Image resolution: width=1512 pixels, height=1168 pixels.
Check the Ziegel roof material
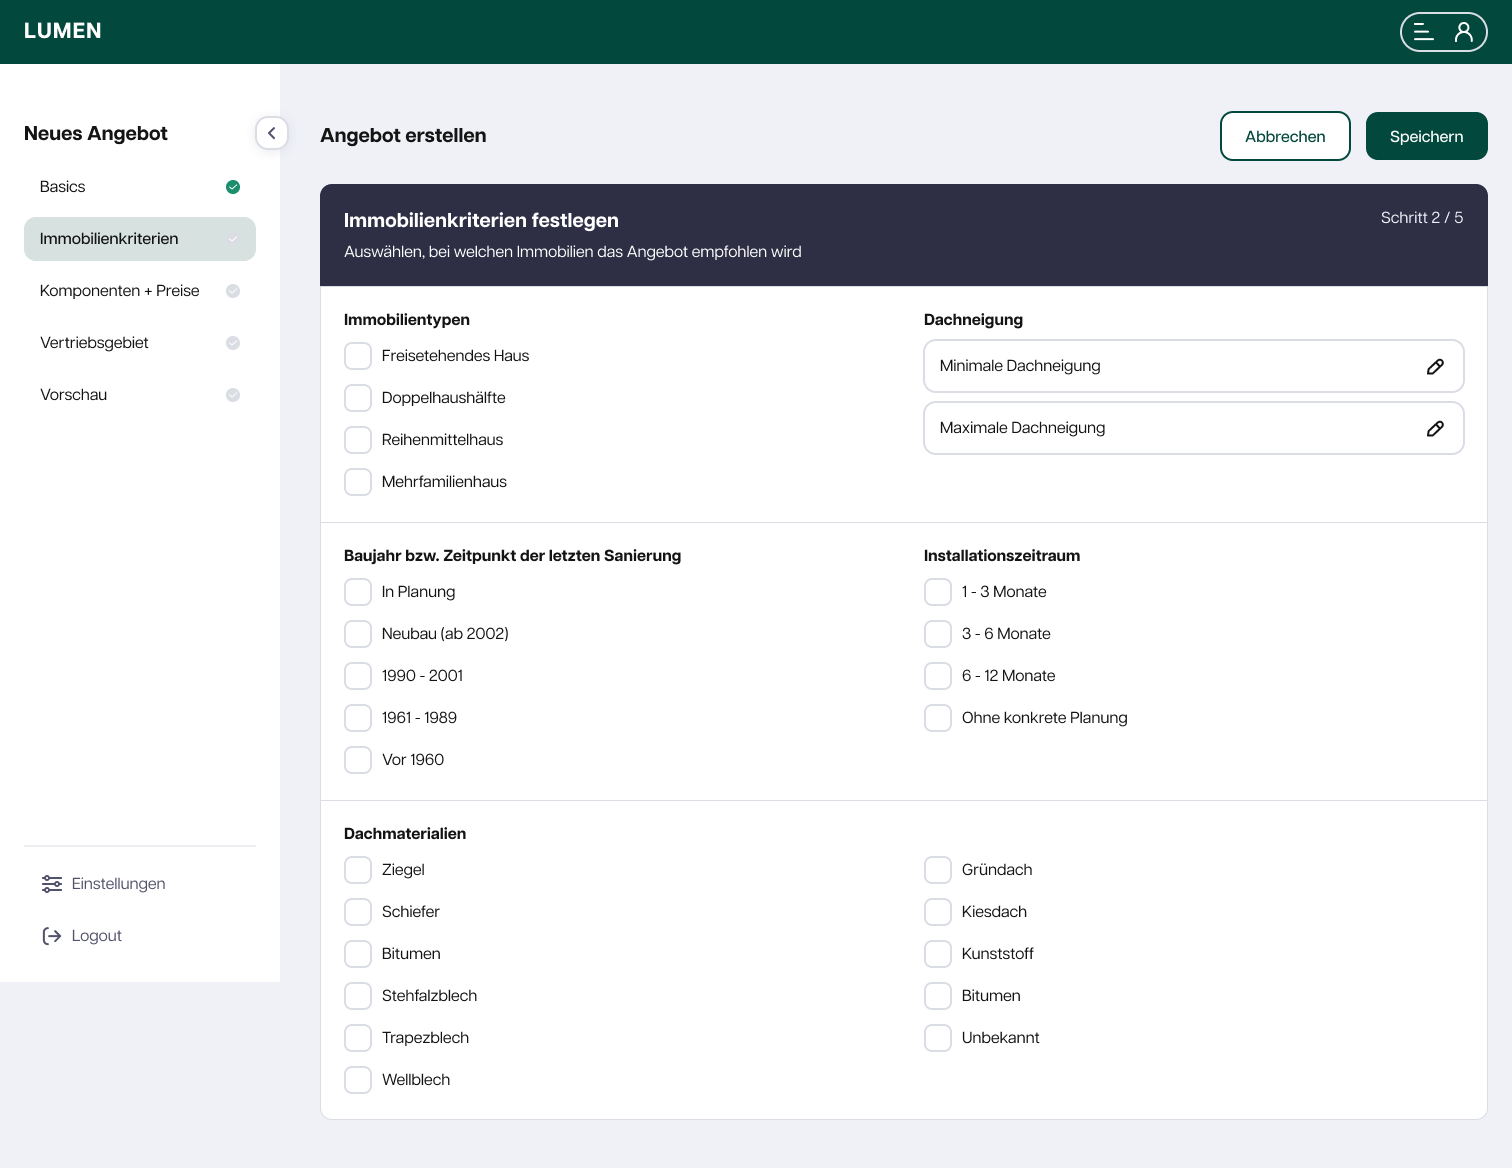358,870
